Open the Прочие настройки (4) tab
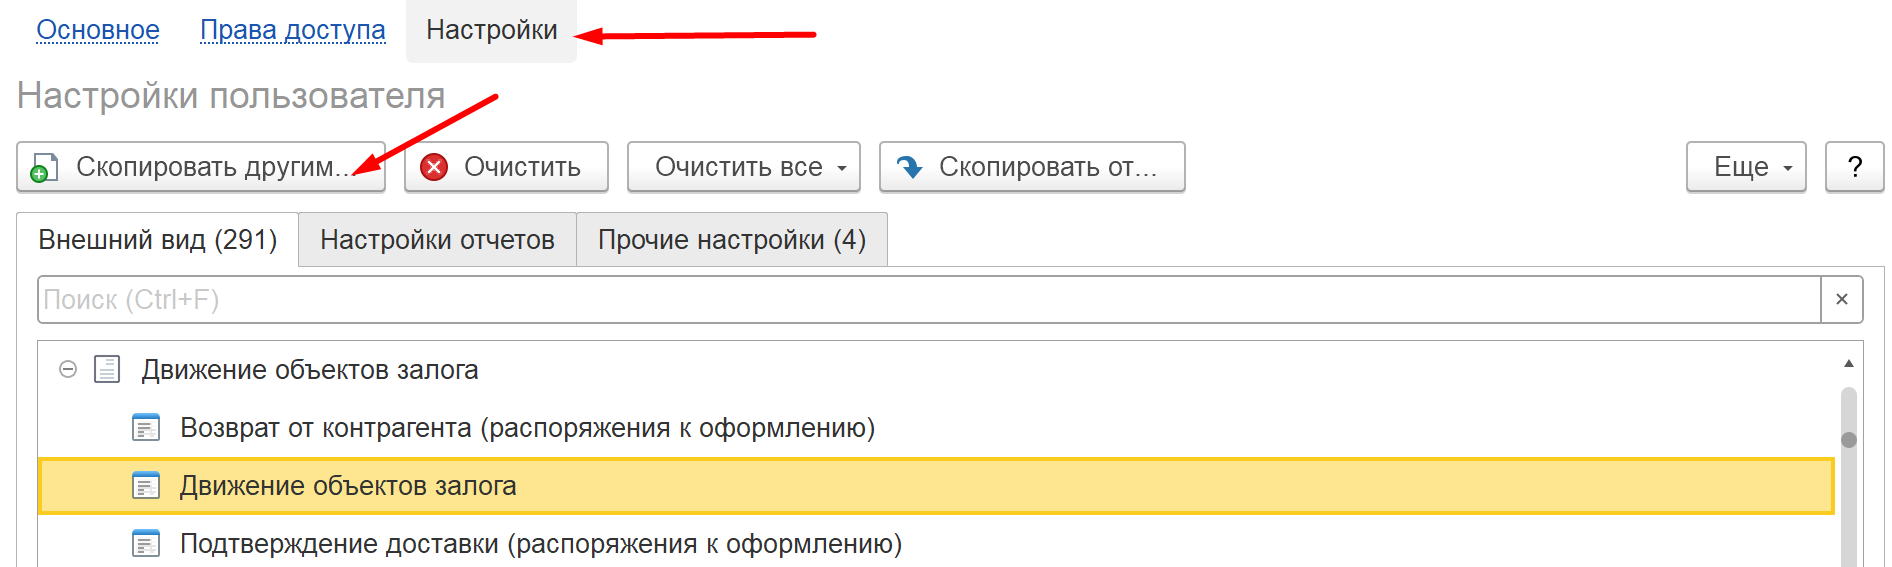The height and width of the screenshot is (567, 1892). (731, 240)
